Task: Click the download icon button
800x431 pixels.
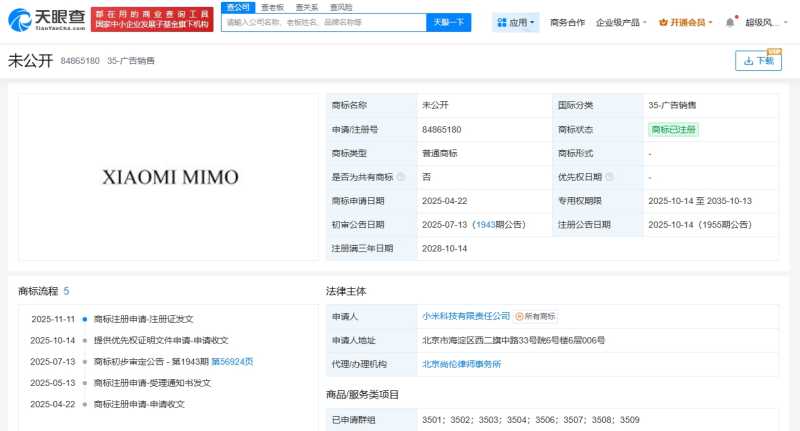Action: (x=758, y=61)
